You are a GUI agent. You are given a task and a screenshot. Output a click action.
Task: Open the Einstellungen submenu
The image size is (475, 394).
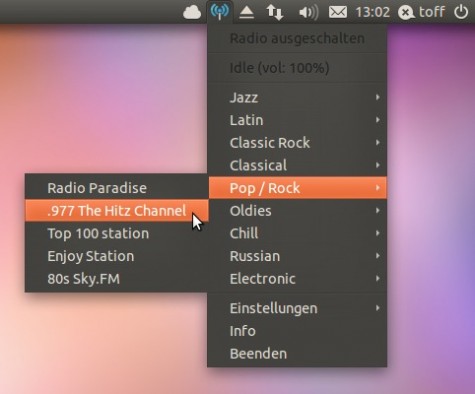pos(297,308)
